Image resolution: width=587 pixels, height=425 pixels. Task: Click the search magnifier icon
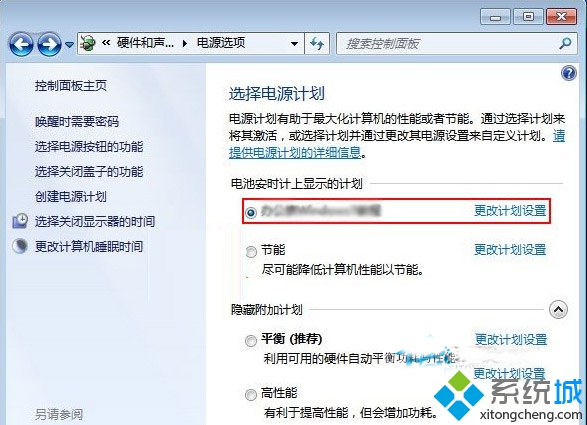(565, 43)
